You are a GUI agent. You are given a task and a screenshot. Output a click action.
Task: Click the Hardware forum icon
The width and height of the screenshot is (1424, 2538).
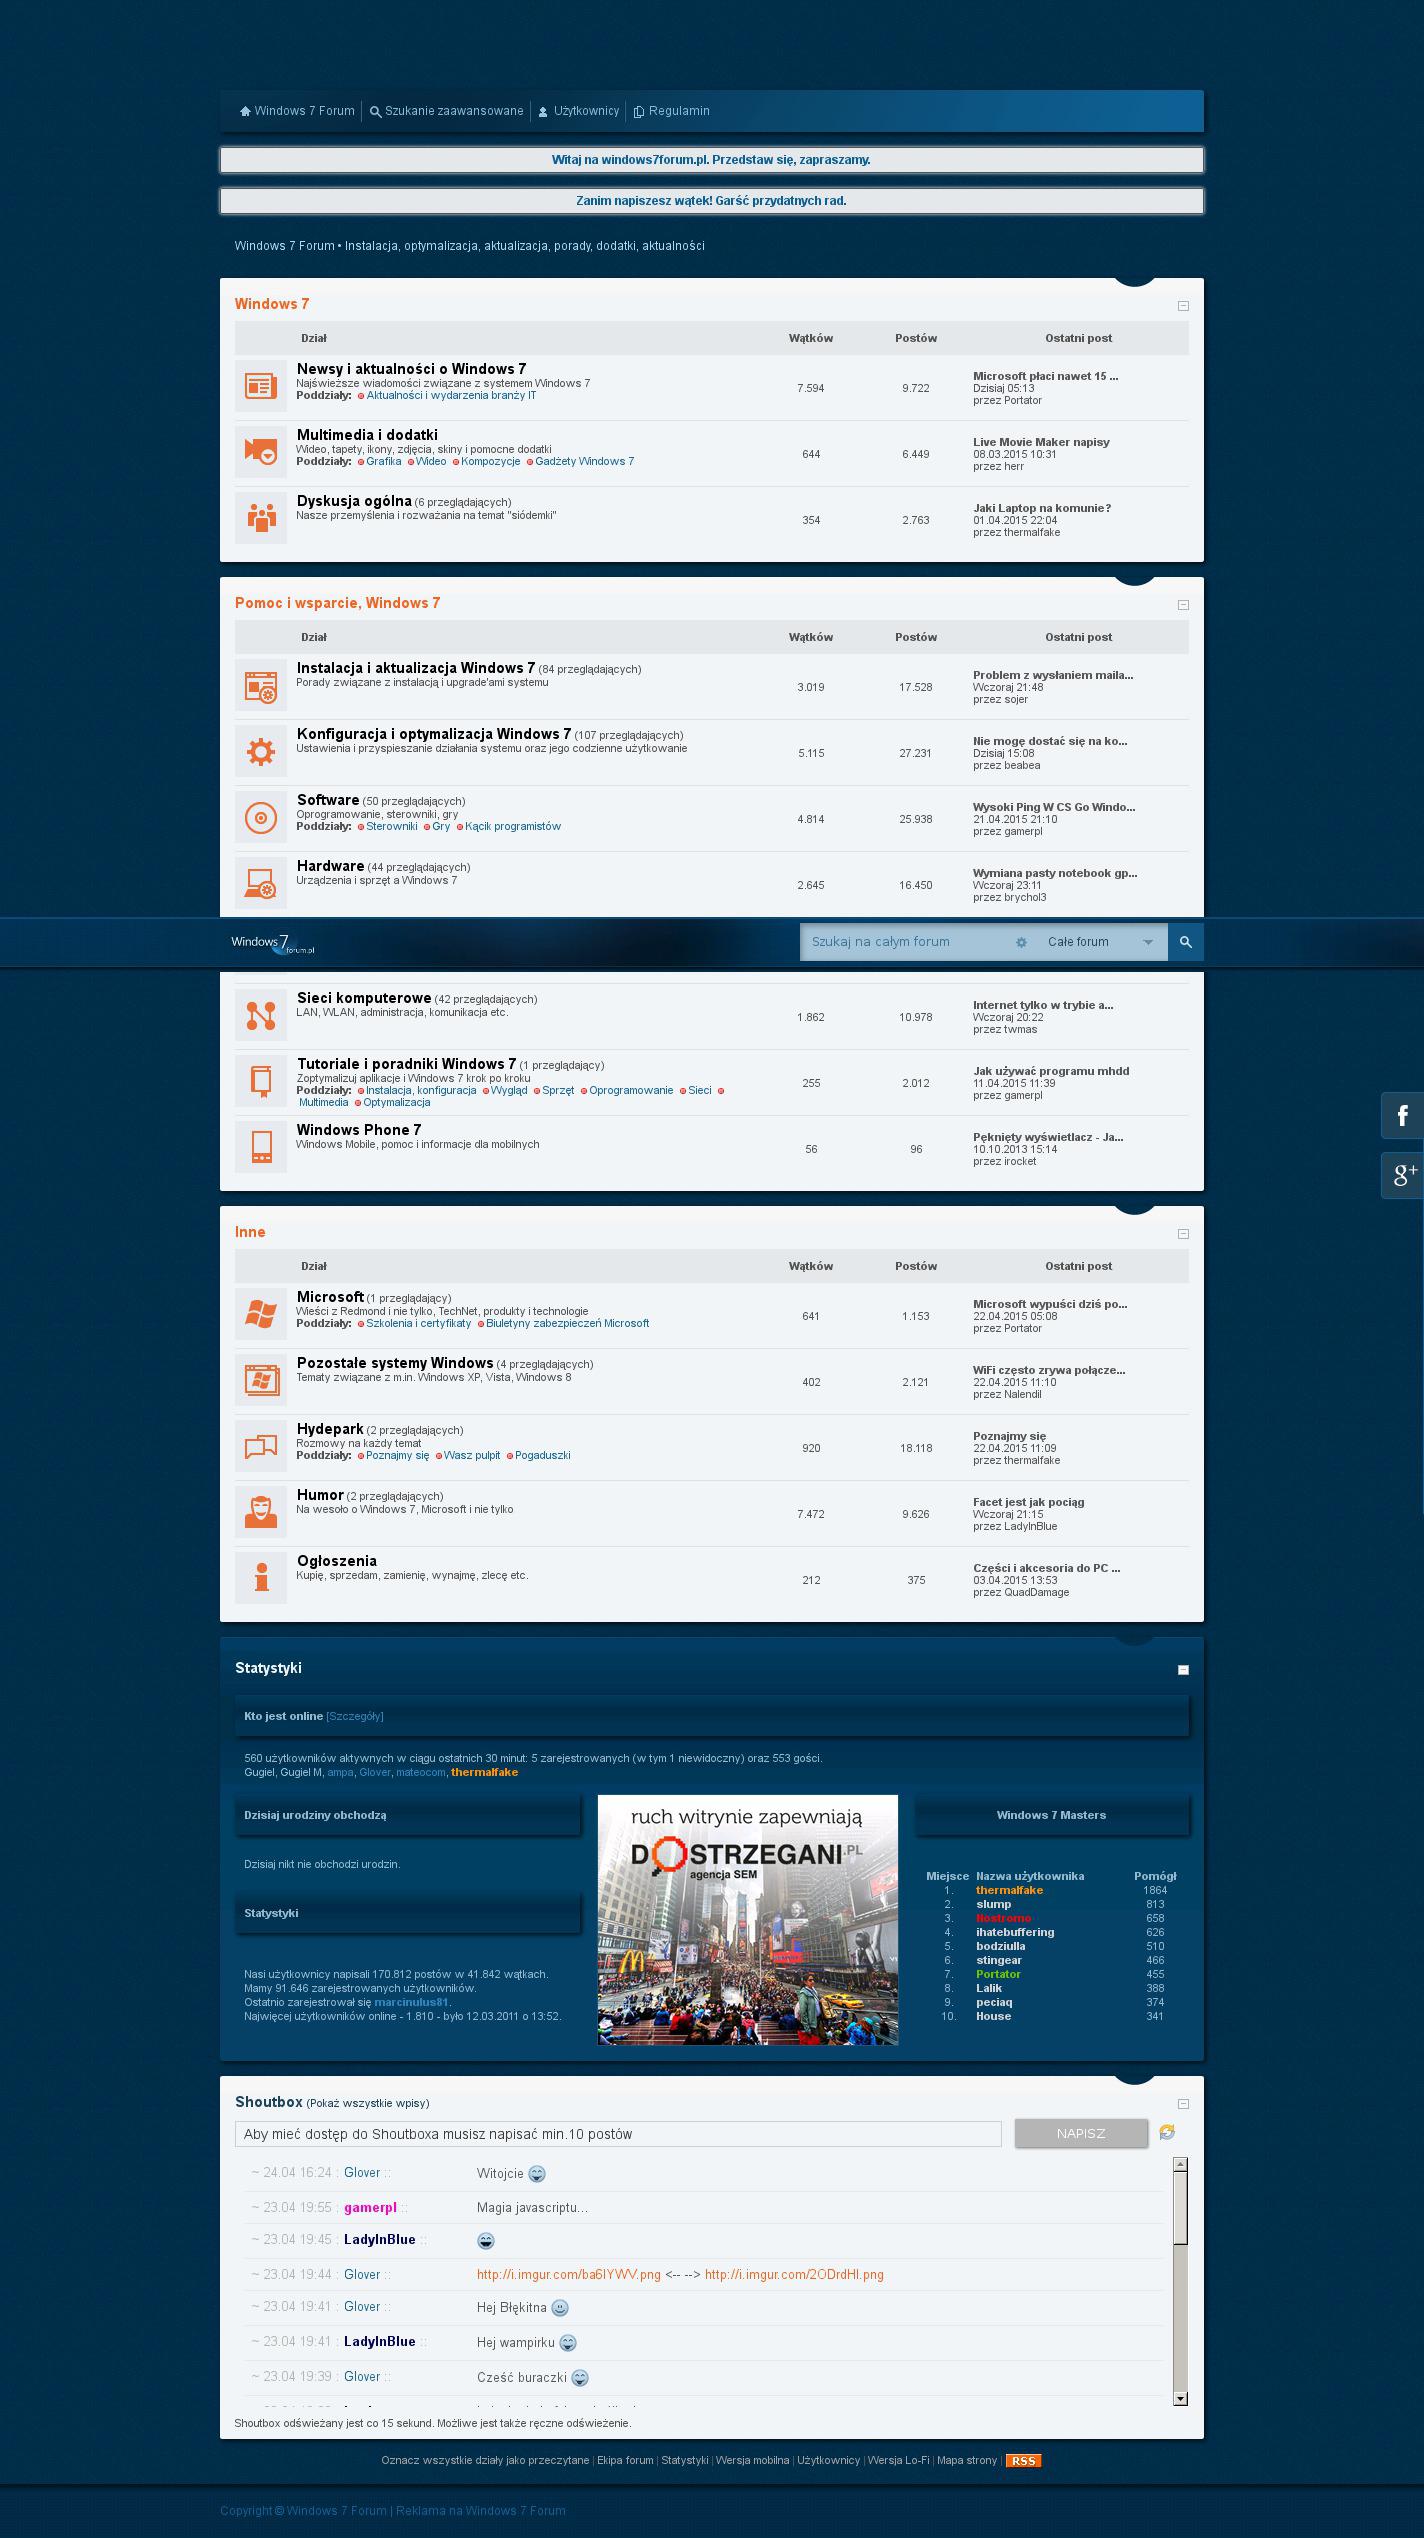pyautogui.click(x=261, y=883)
